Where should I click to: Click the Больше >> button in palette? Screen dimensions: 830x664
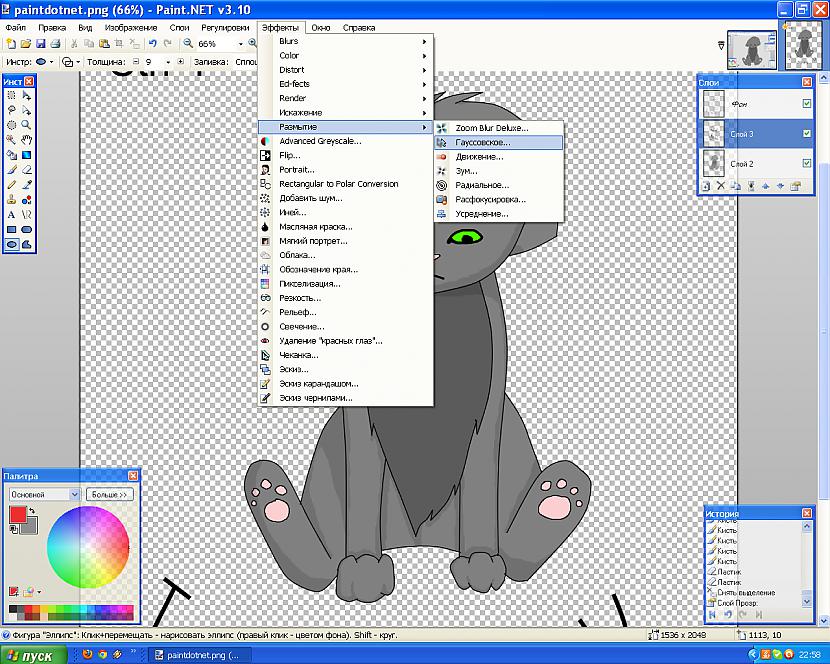click(x=110, y=494)
